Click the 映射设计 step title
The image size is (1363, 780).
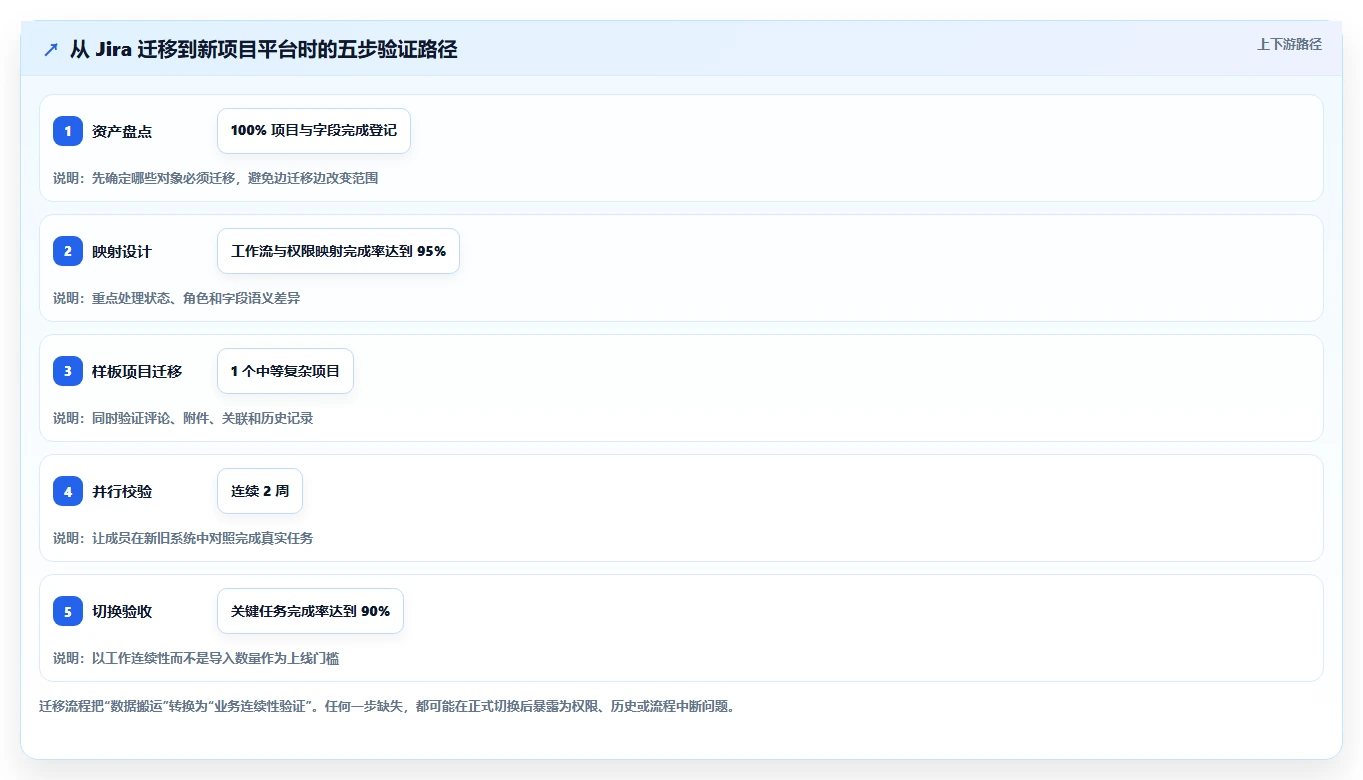[122, 251]
